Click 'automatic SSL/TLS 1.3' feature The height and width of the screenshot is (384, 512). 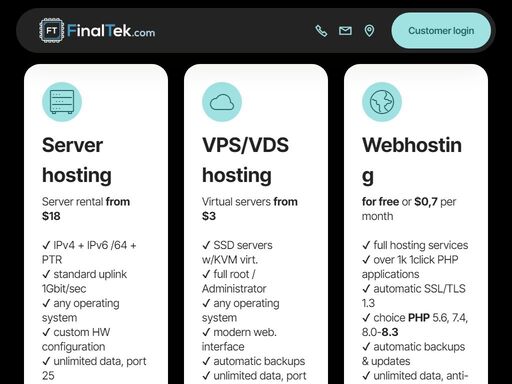[414, 296]
